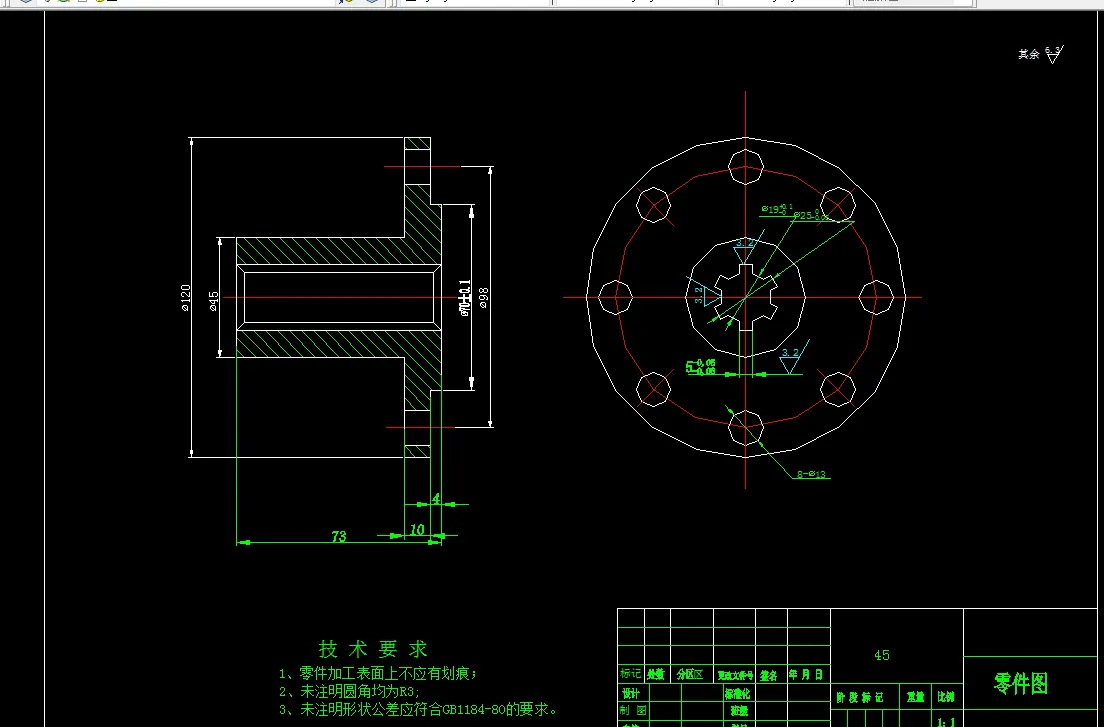Select the bolt hole on the left centerline
This screenshot has height=727, width=1104.
point(615,297)
